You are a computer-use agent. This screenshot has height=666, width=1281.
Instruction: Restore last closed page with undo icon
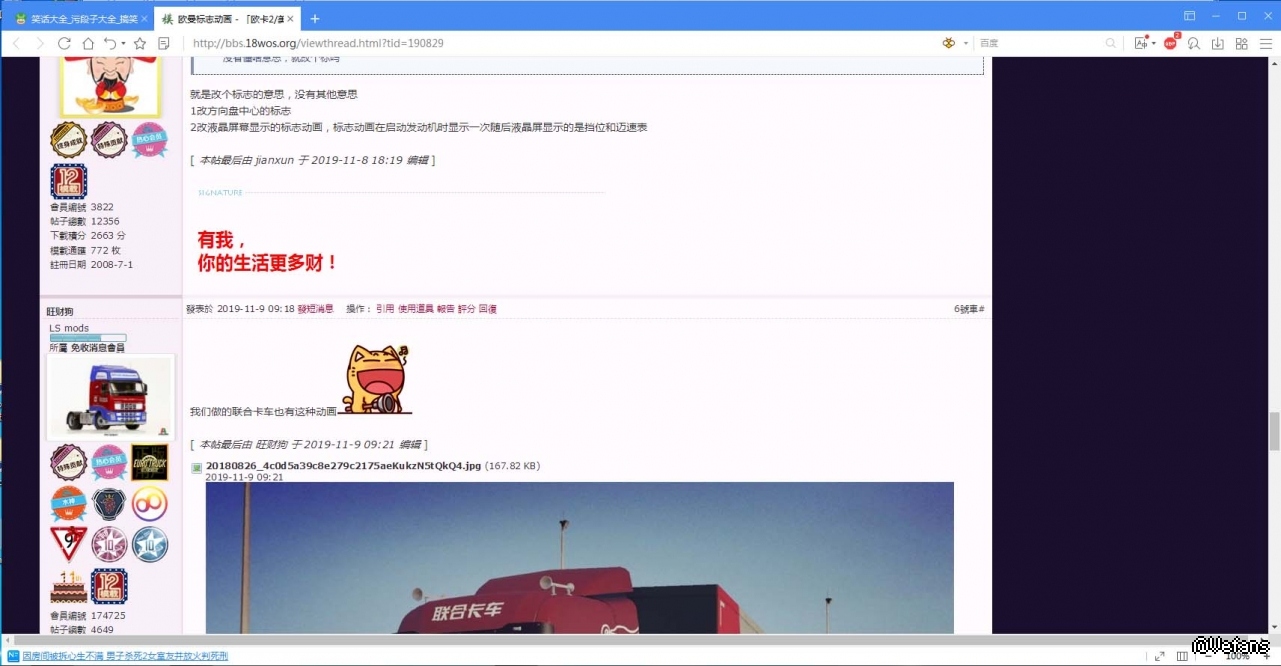pos(109,43)
